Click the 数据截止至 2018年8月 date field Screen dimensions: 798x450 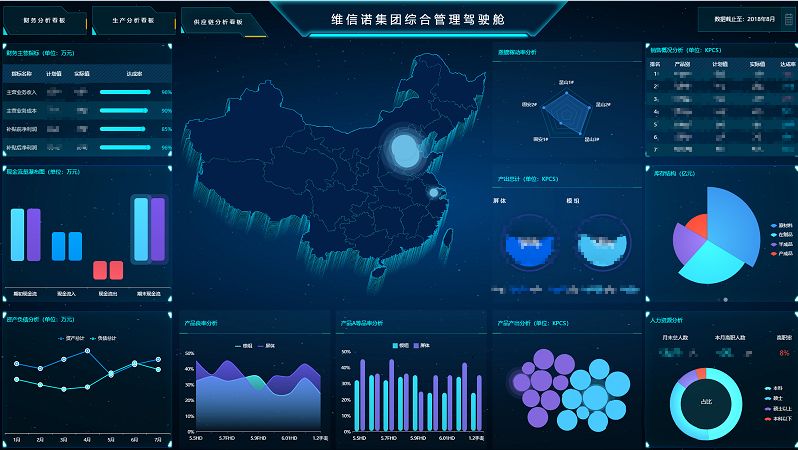tap(745, 19)
